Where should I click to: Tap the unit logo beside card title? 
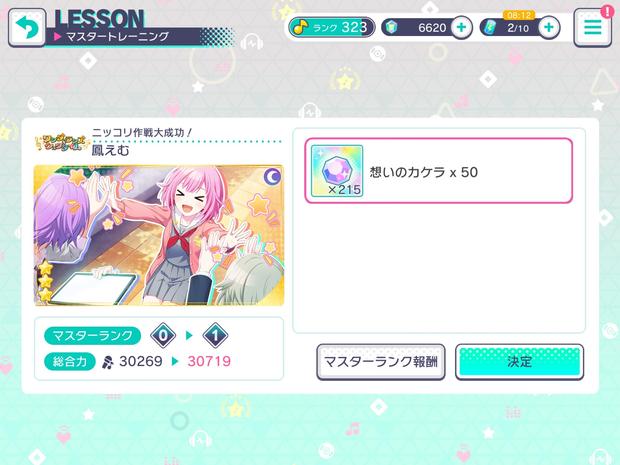tap(62, 143)
